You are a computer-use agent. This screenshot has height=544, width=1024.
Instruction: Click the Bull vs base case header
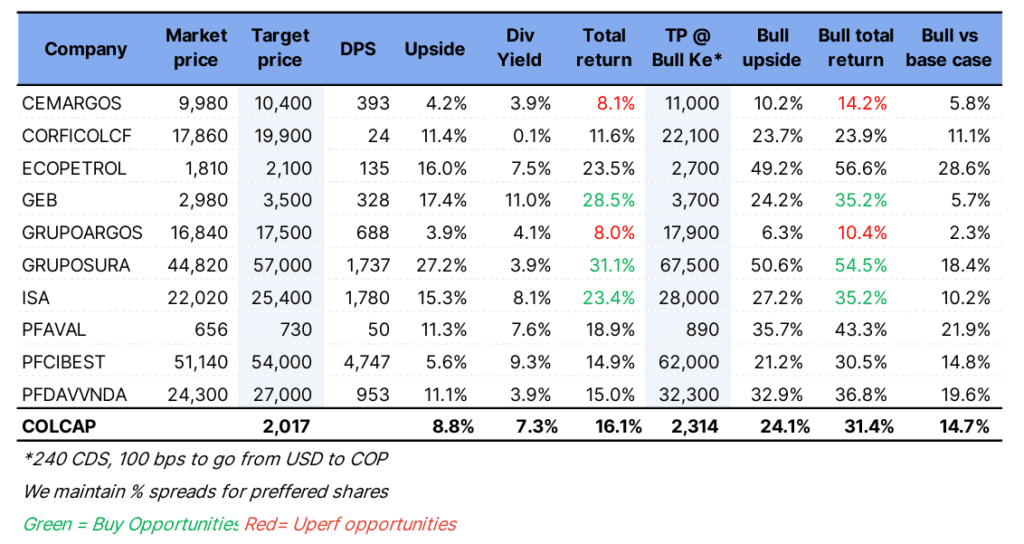(x=948, y=48)
